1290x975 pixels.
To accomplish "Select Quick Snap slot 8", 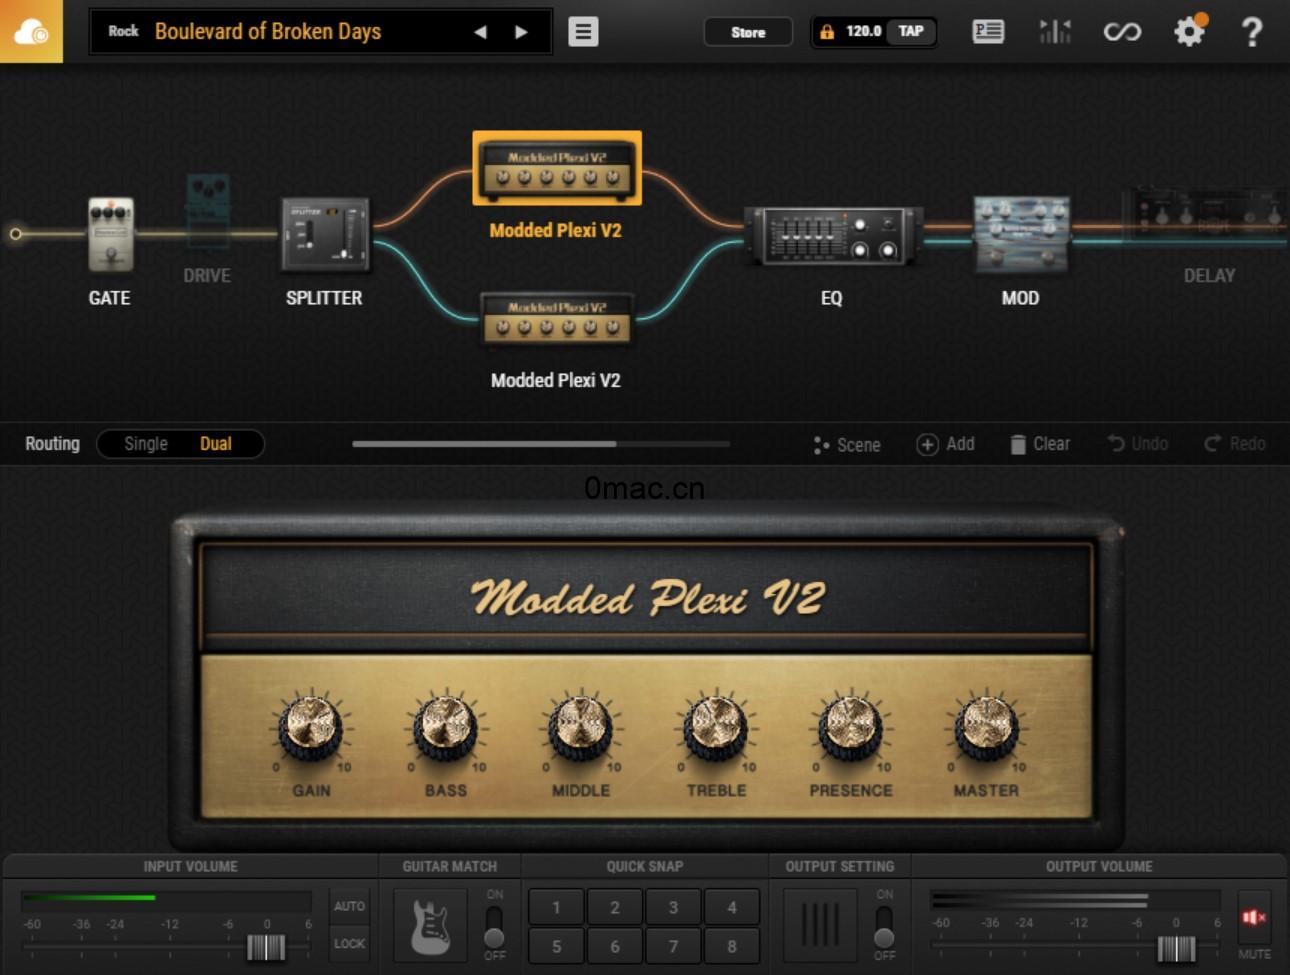I will click(x=732, y=946).
